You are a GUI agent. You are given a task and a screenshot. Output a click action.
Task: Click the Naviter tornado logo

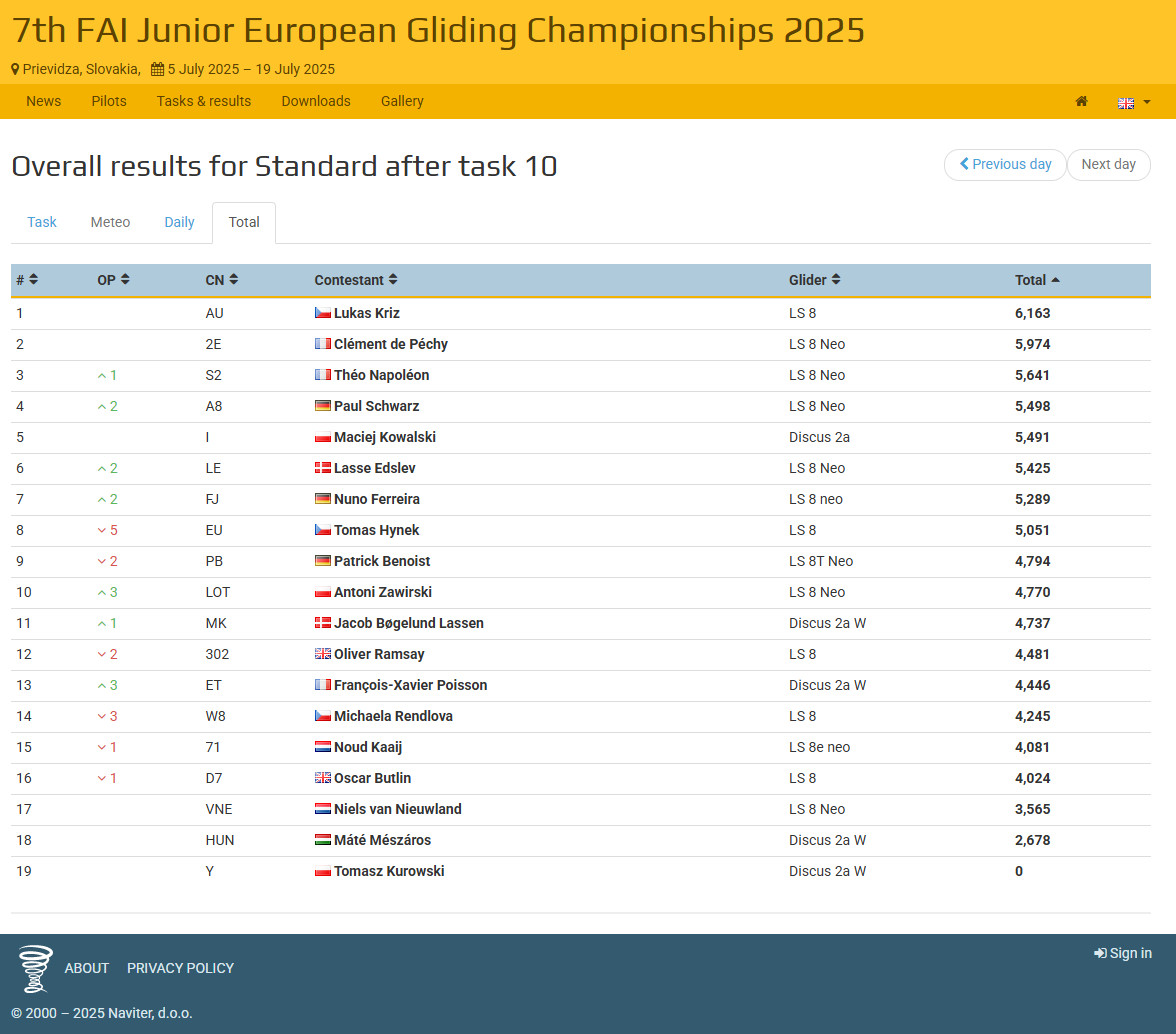[x=35, y=968]
